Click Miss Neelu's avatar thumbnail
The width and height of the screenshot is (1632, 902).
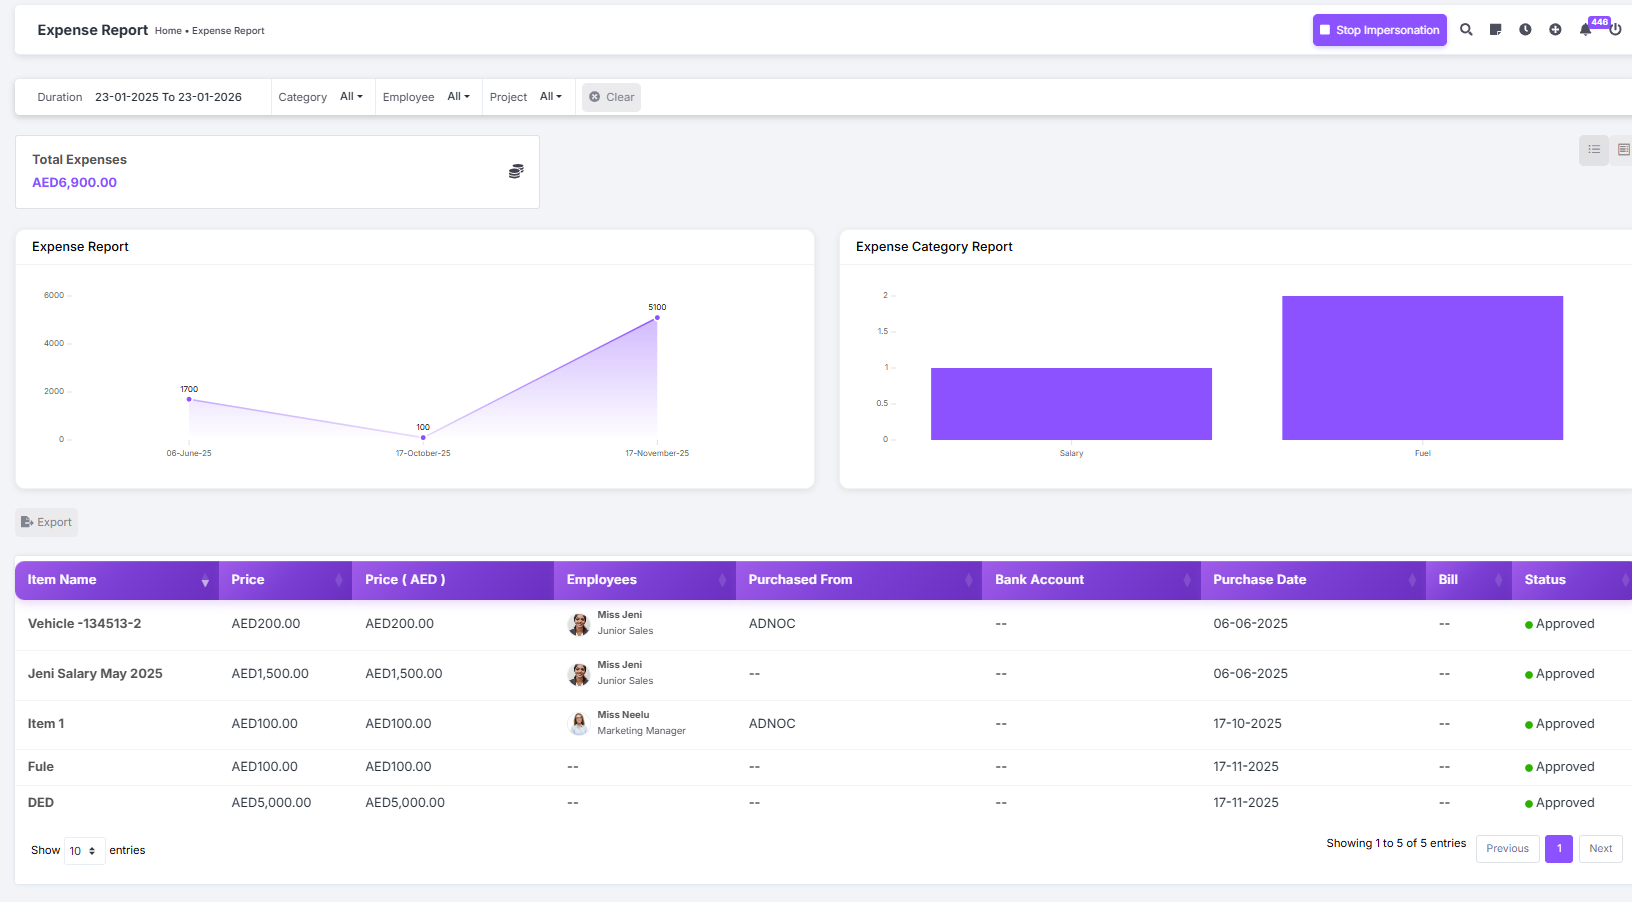[x=579, y=724]
